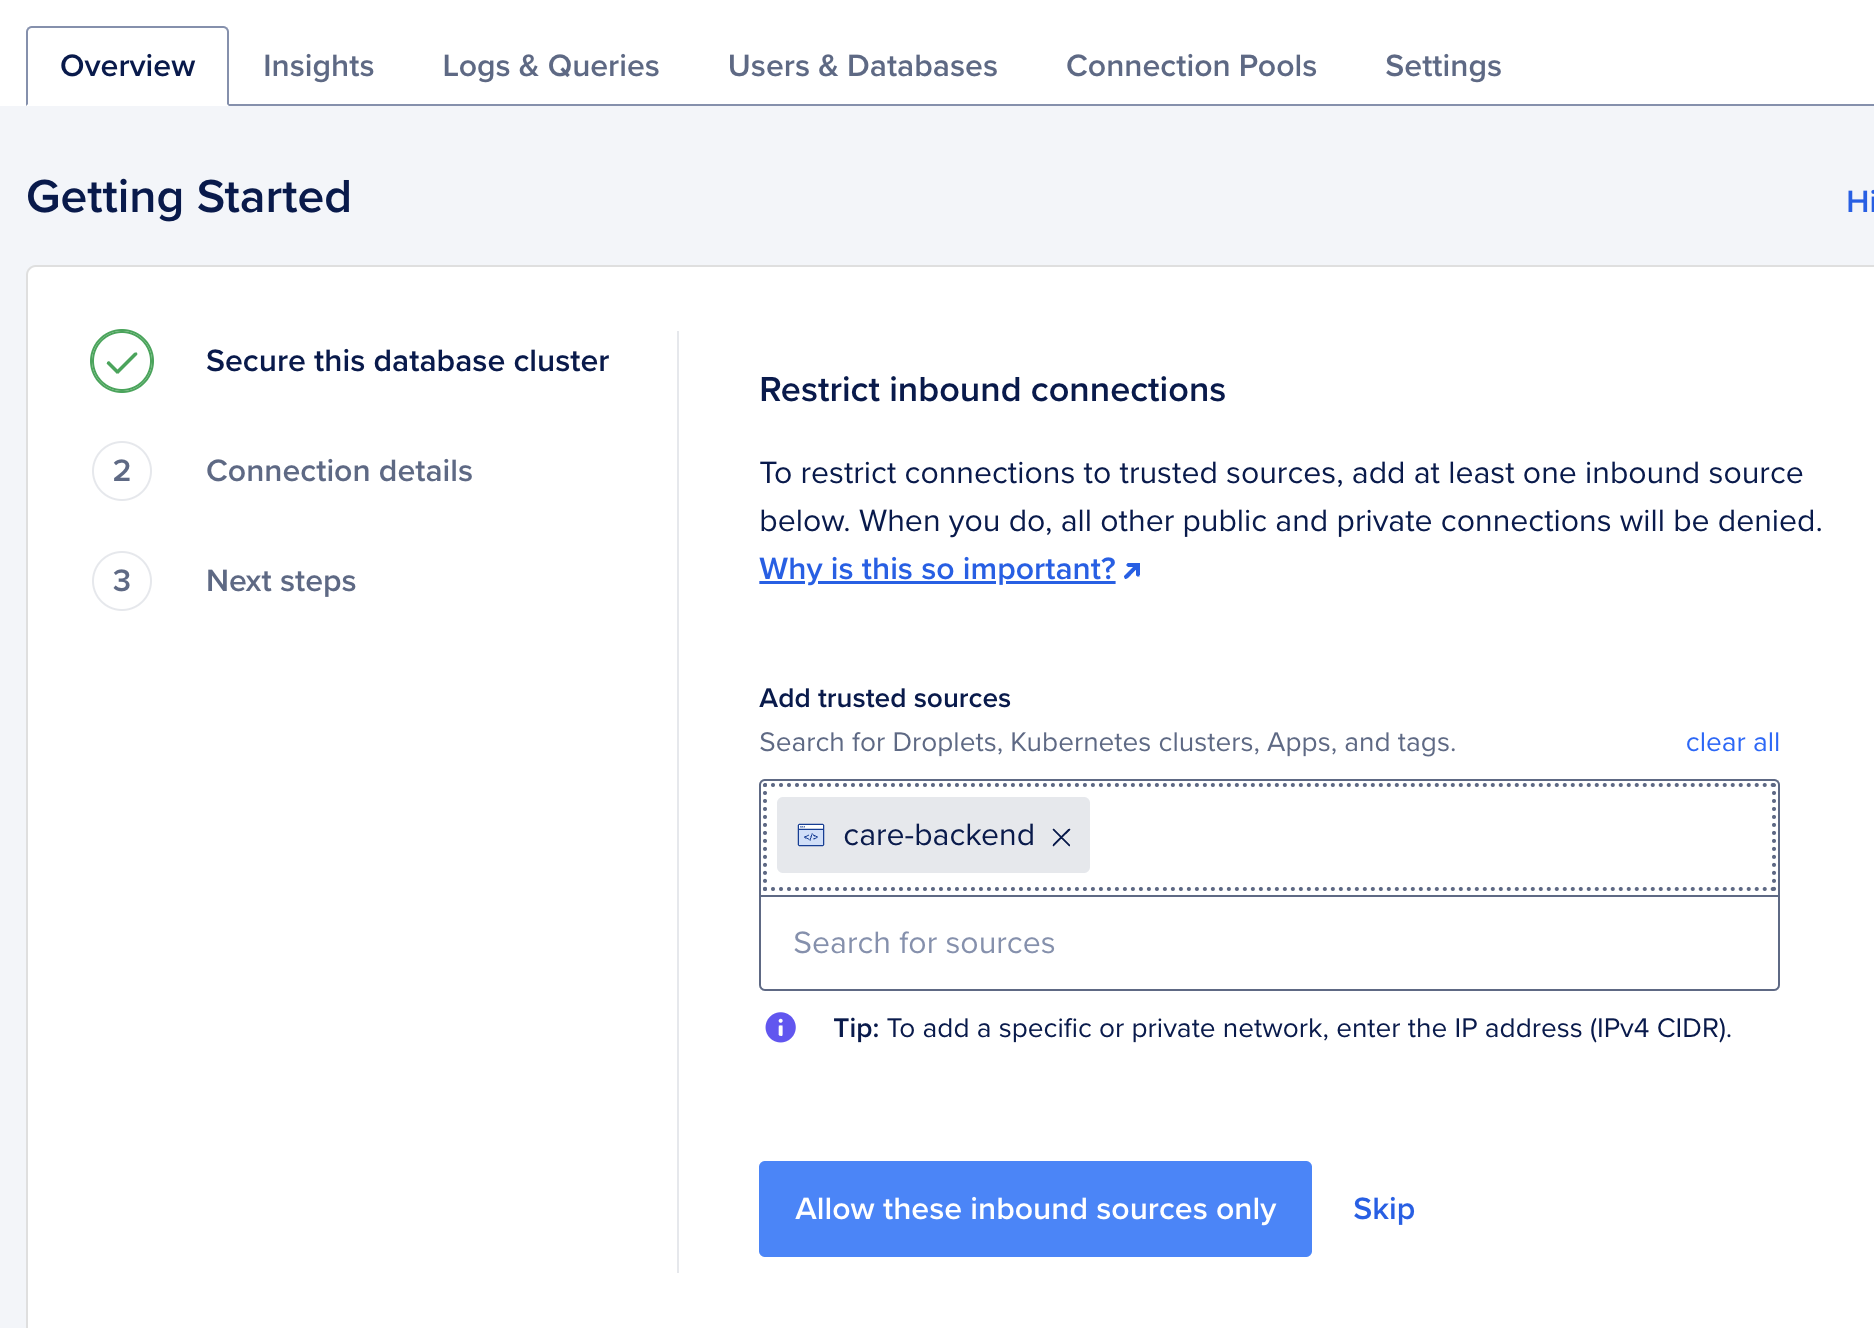Image resolution: width=1874 pixels, height=1328 pixels.
Task: Click the step 2 circle indicator
Action: pyautogui.click(x=121, y=471)
